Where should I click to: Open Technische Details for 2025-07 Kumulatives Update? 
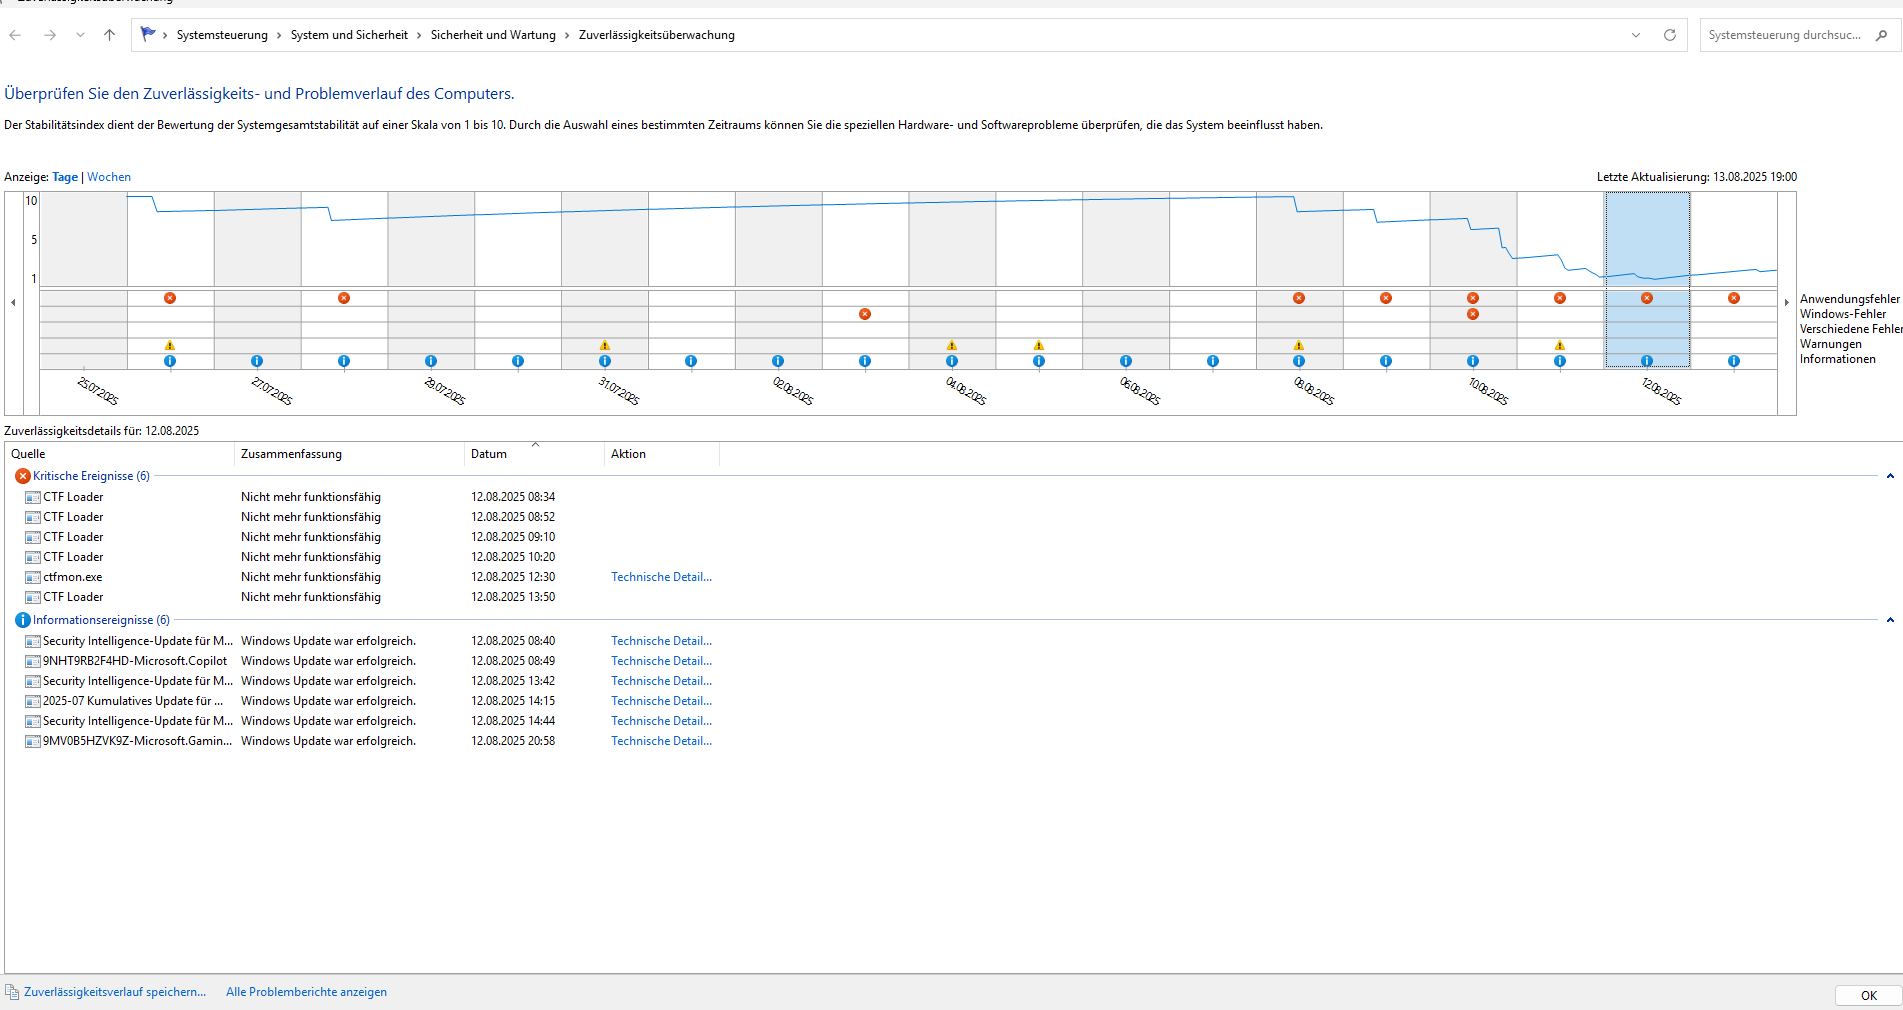[x=662, y=701]
